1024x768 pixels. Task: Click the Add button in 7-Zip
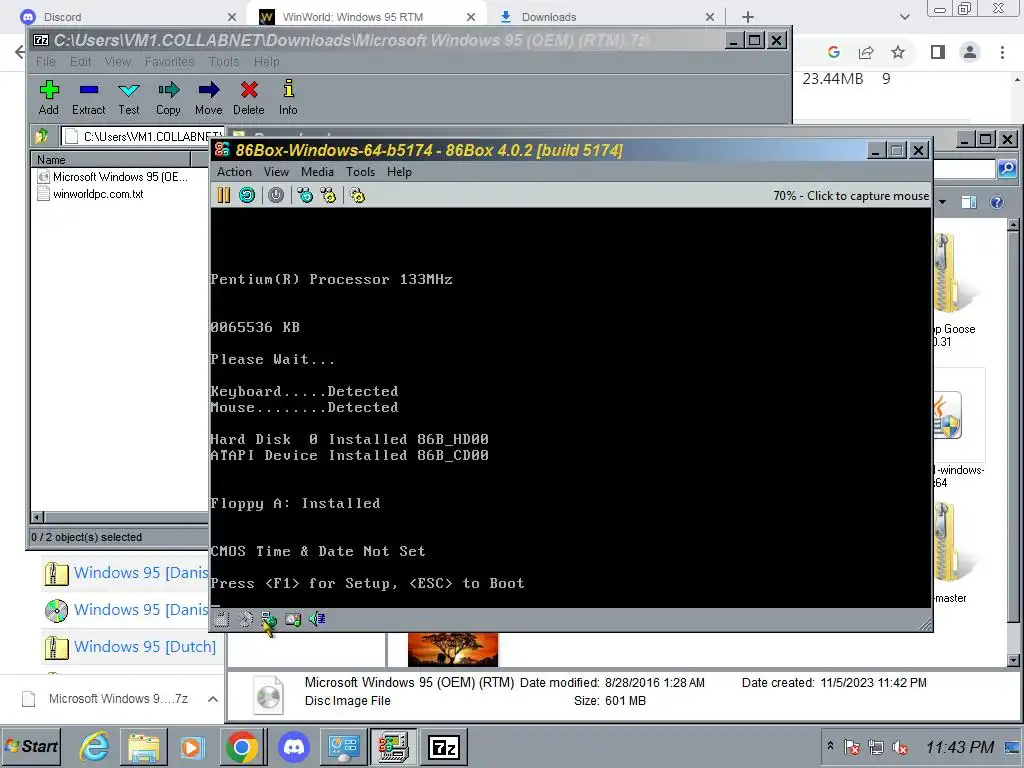point(48,98)
